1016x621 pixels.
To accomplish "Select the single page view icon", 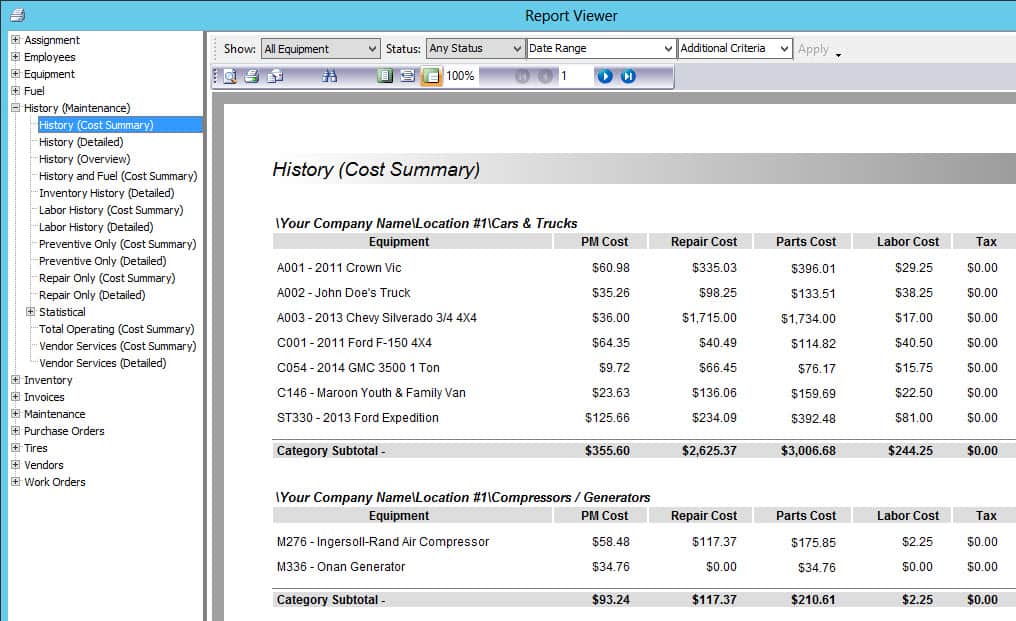I will [x=385, y=76].
